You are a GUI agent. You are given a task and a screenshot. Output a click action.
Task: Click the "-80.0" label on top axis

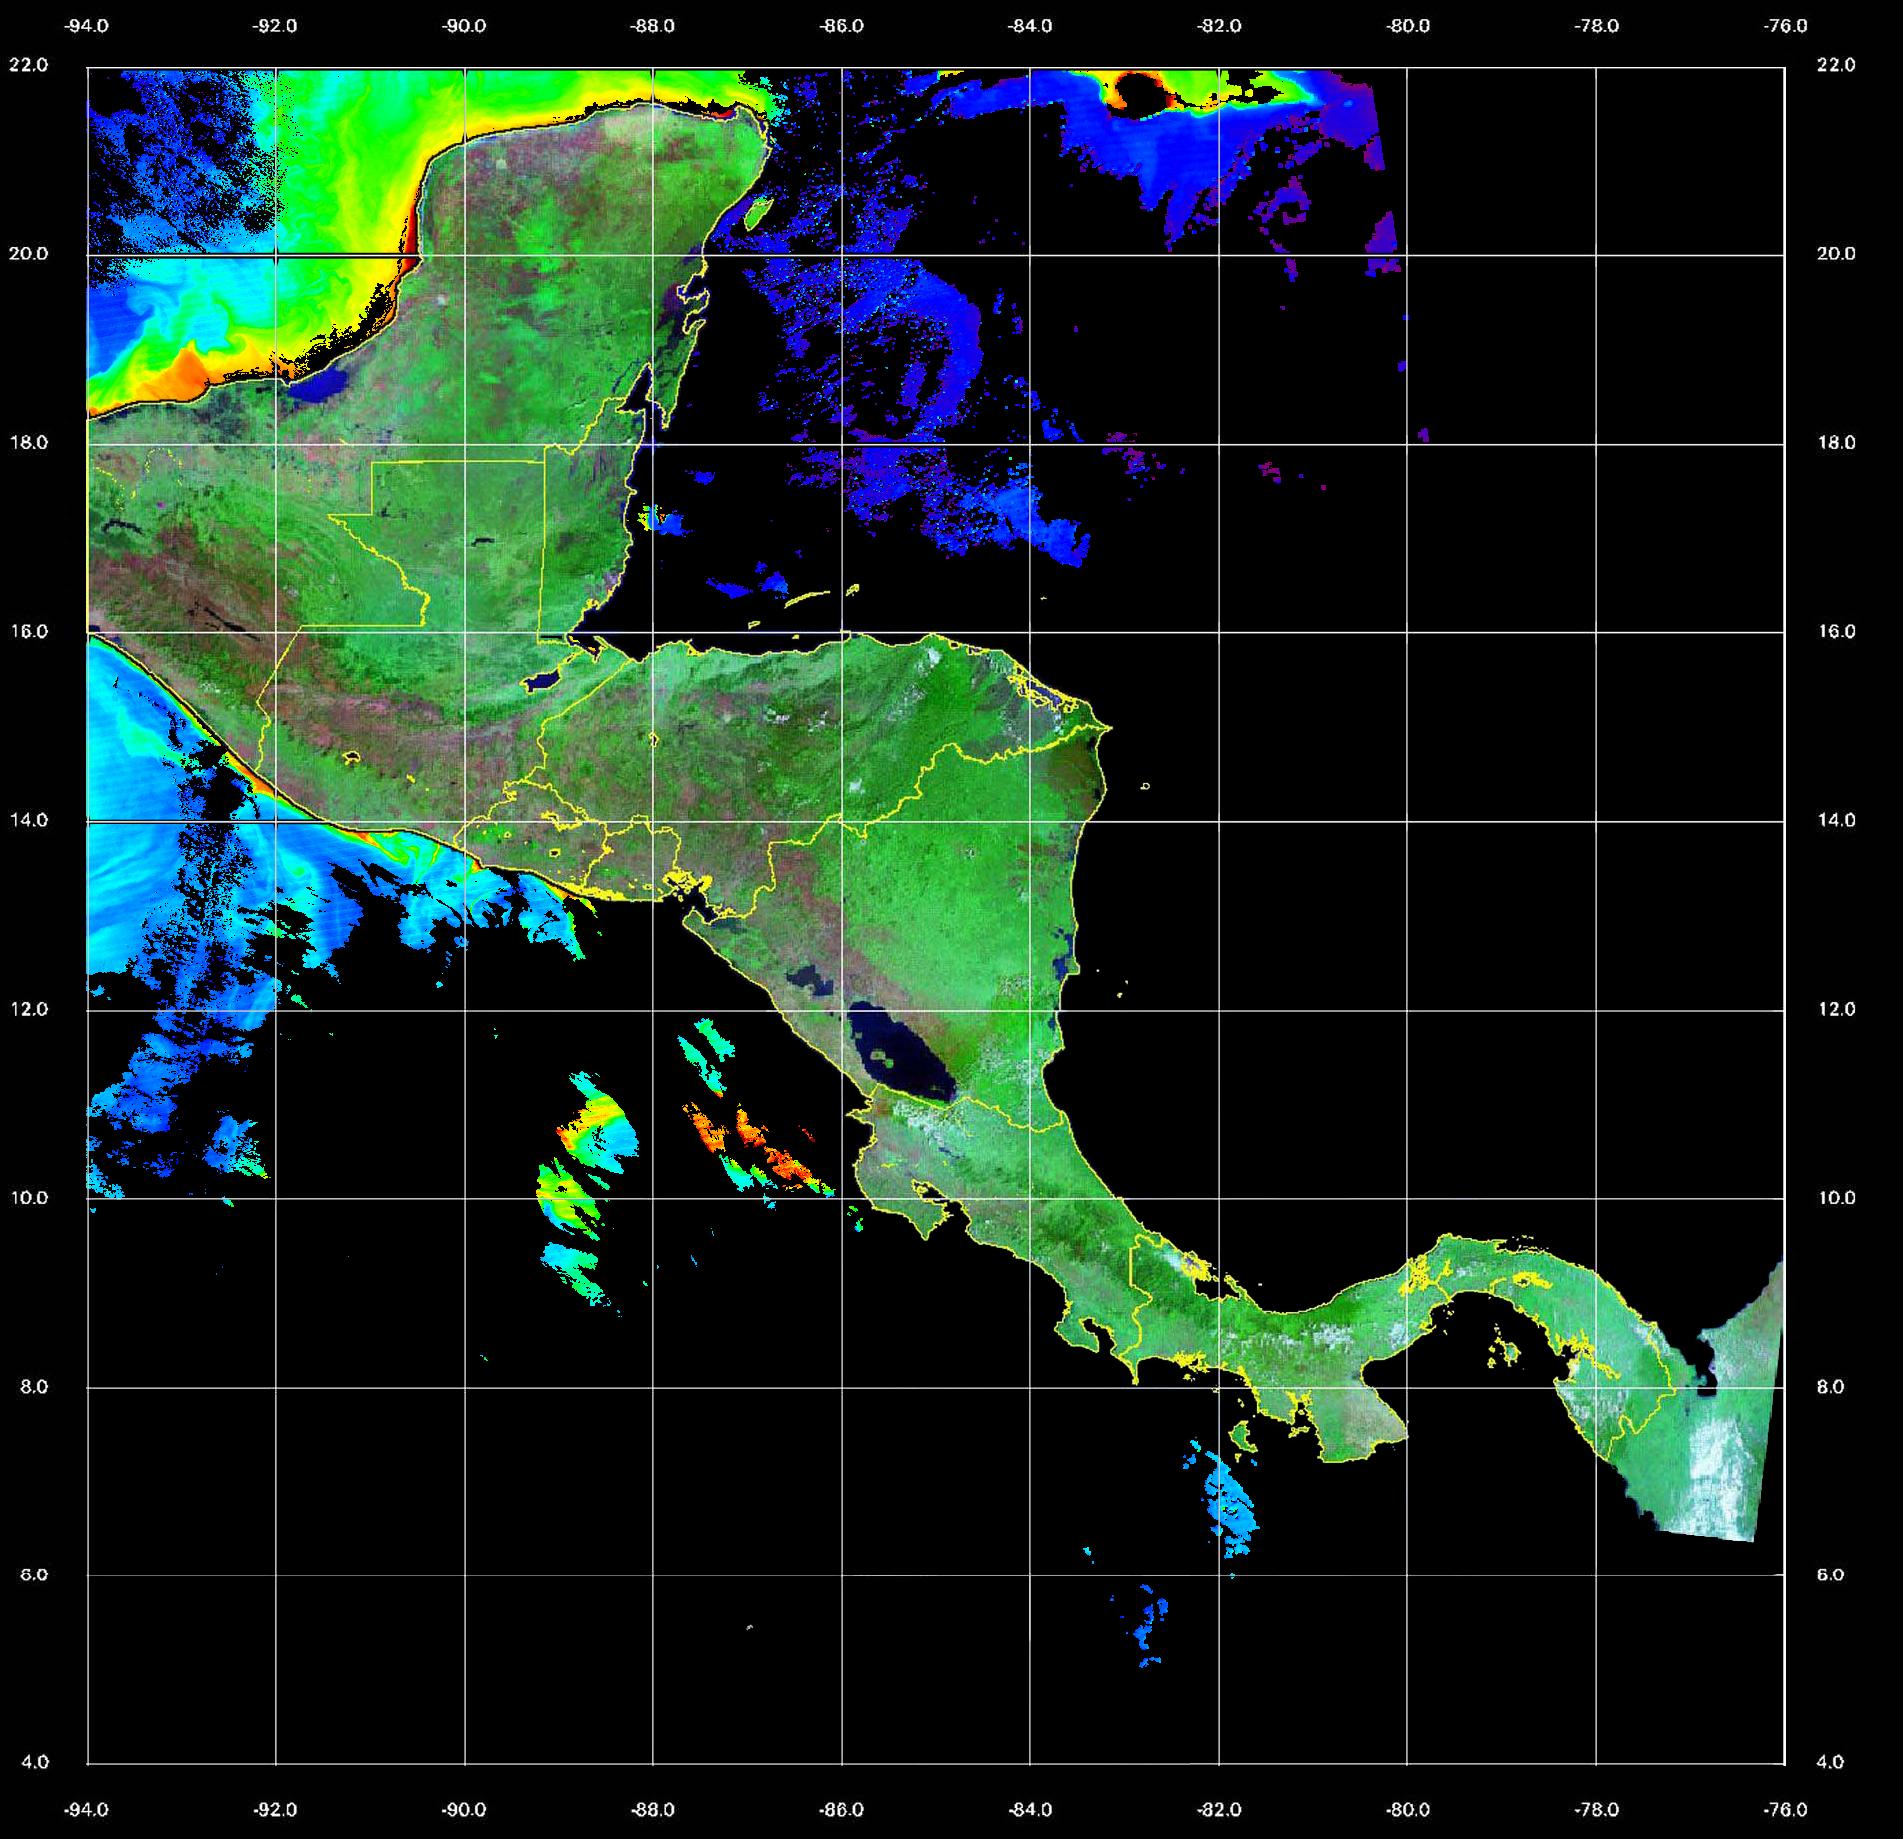(1408, 26)
